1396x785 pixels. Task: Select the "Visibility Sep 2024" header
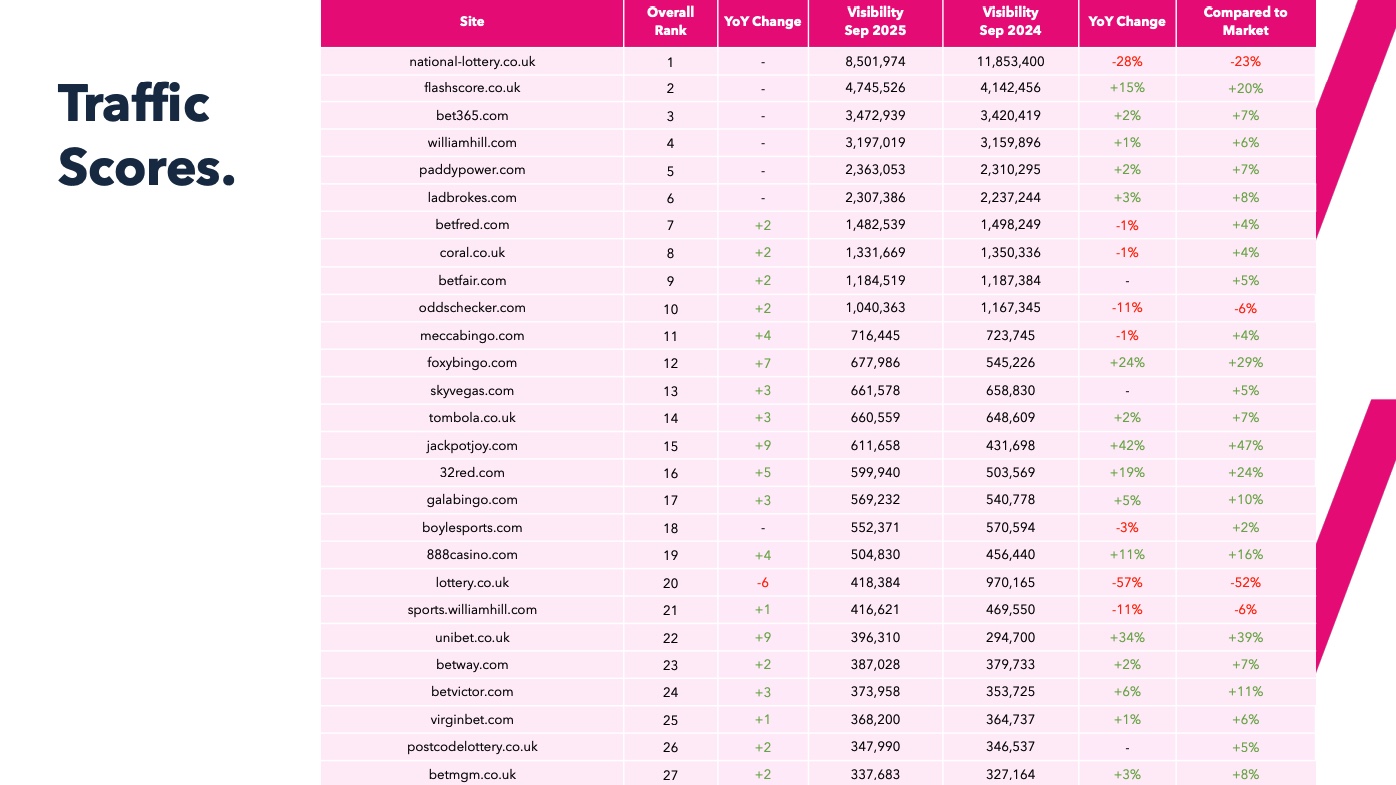(1010, 21)
